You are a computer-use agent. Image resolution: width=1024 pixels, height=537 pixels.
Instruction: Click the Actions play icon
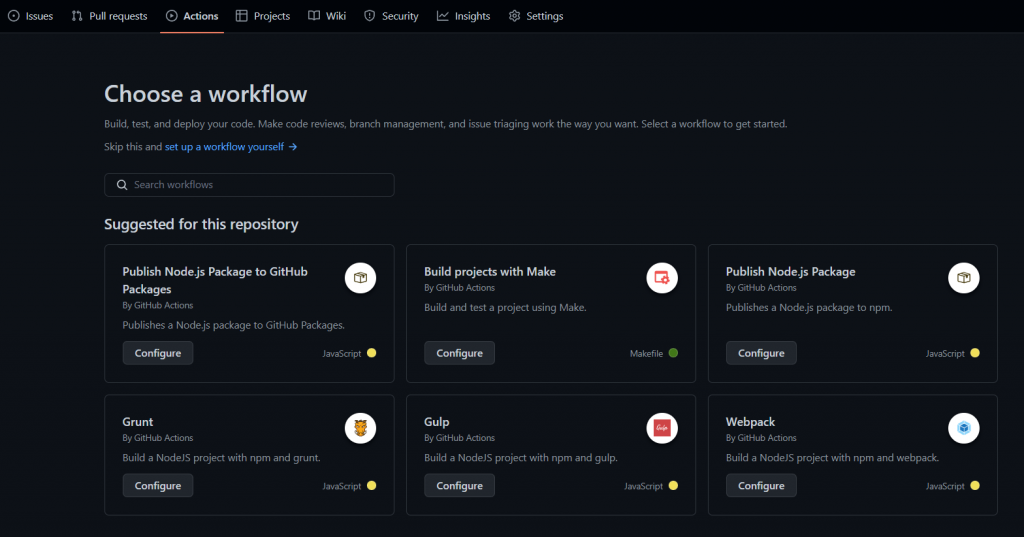point(172,16)
